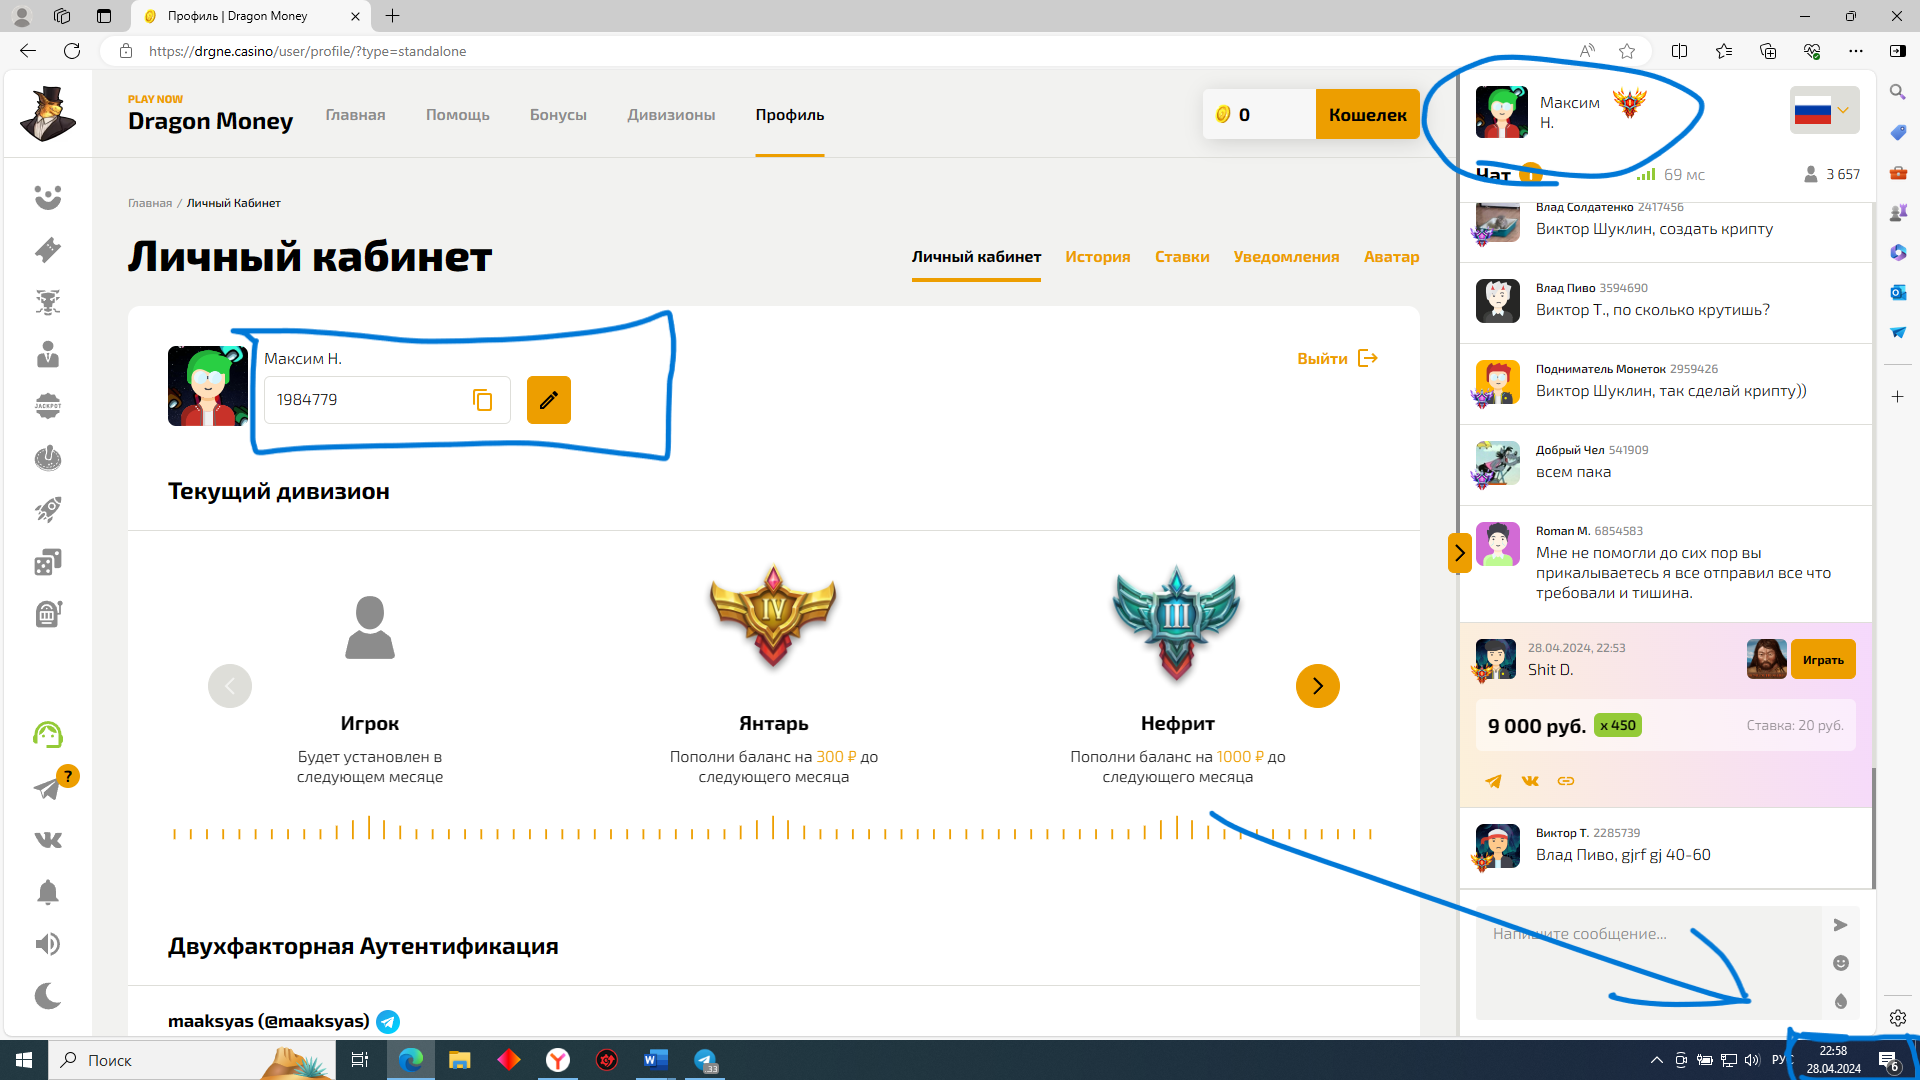Open notifications bell in left sidebar
This screenshot has height=1080, width=1920.
coord(48,892)
